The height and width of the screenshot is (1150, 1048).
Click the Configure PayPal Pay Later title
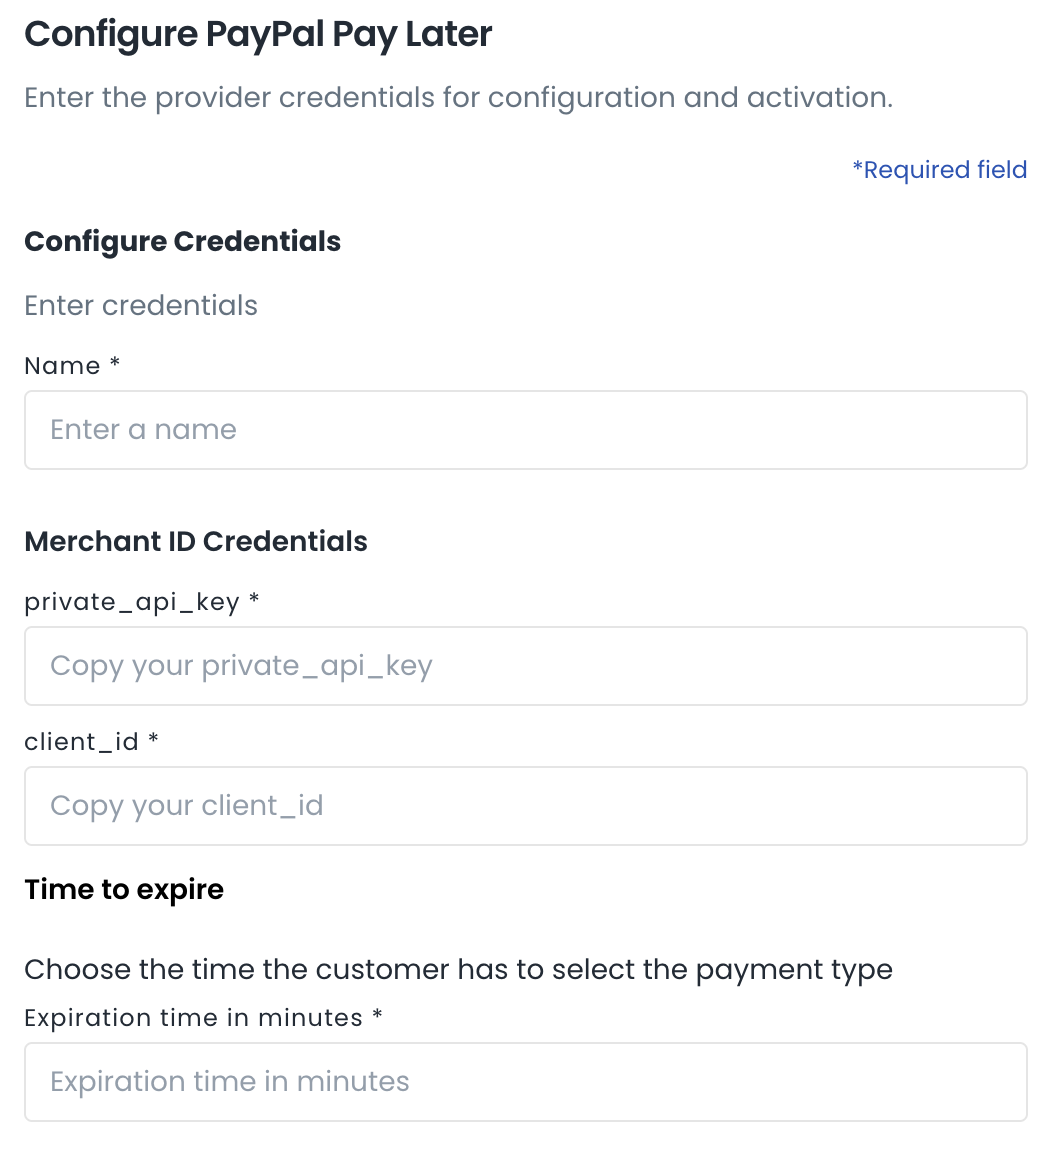(x=258, y=35)
